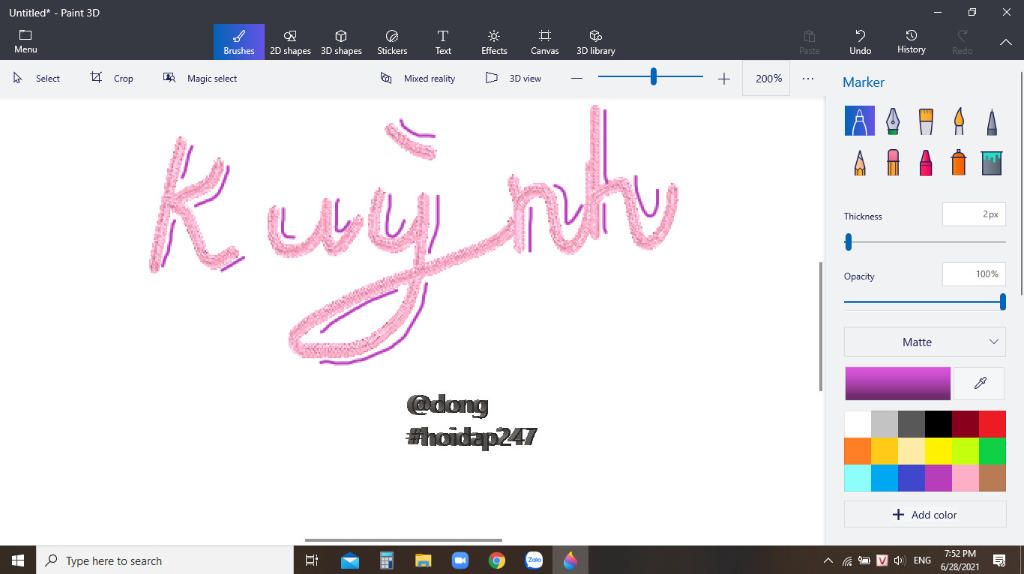
Task: Click the 200% zoom percentage field
Action: (766, 78)
